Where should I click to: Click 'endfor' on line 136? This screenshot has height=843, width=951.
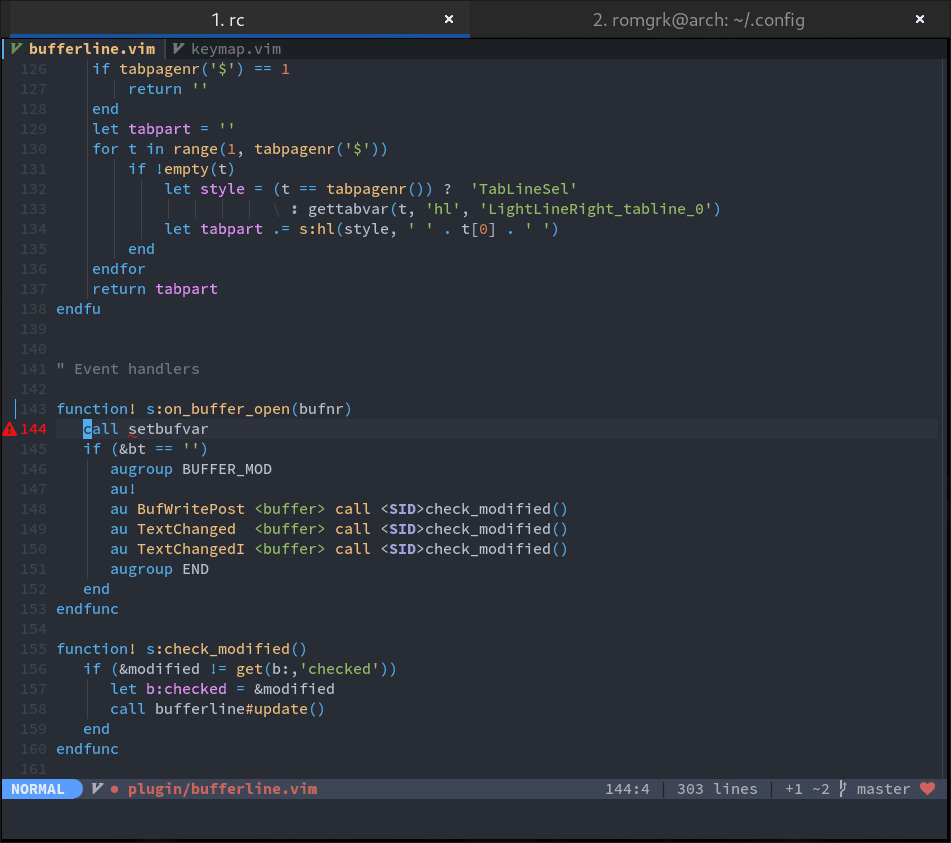pyautogui.click(x=119, y=269)
